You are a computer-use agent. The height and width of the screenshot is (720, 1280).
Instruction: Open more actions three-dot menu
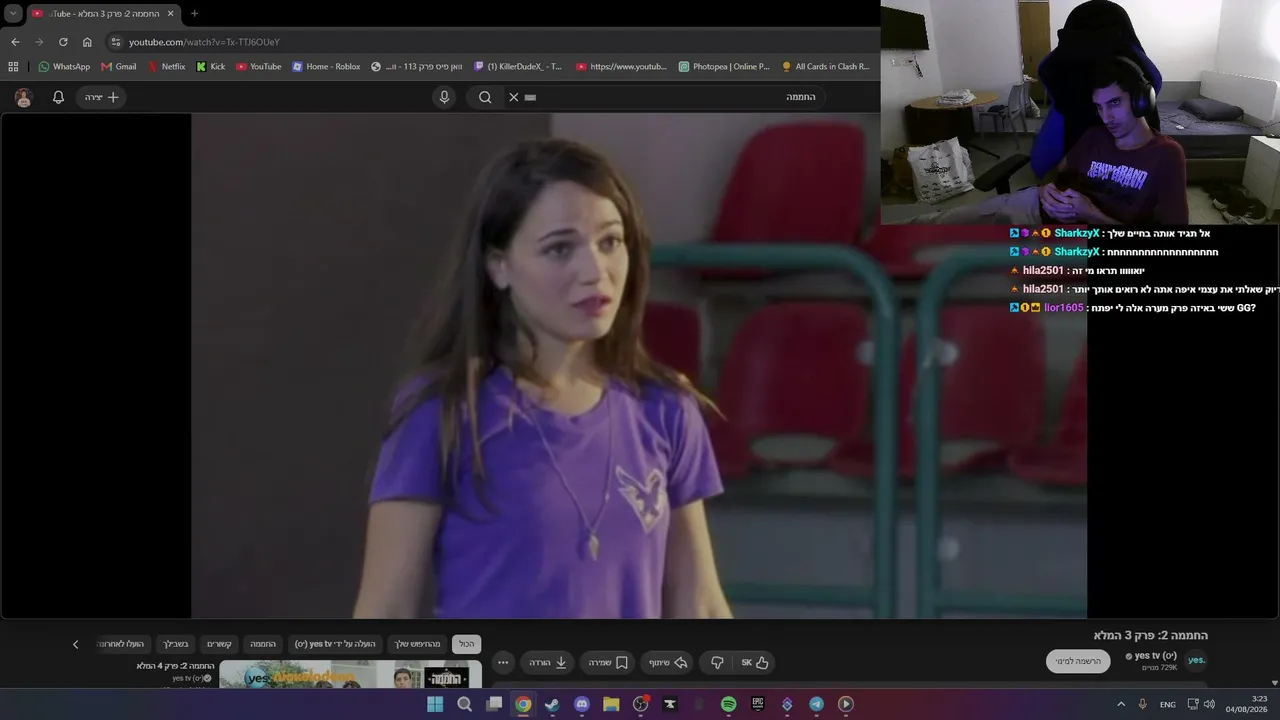click(x=503, y=662)
